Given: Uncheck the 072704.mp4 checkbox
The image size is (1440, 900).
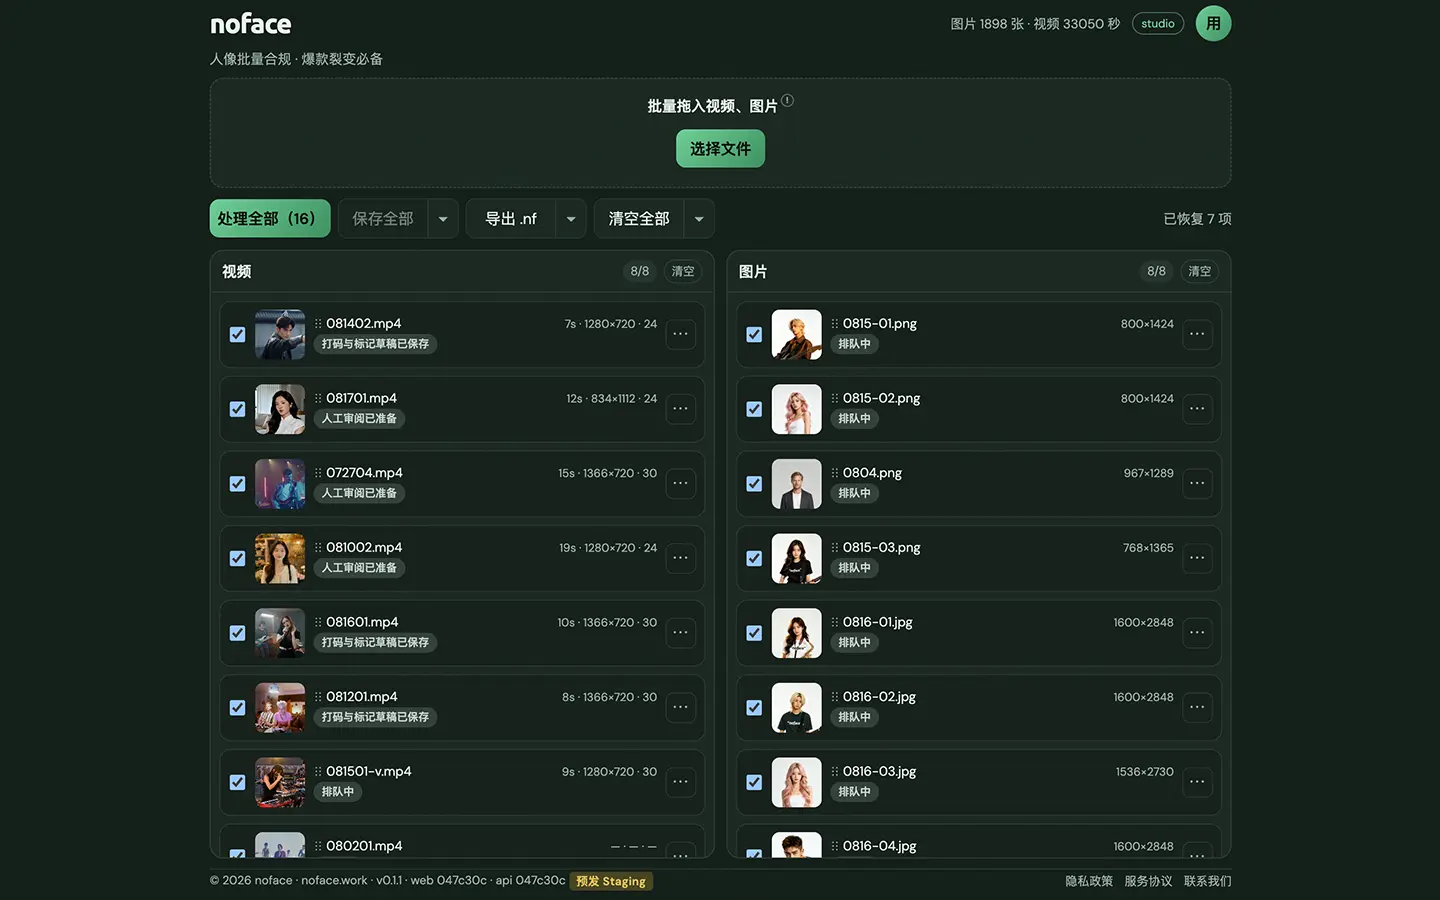Looking at the screenshot, I should (237, 484).
